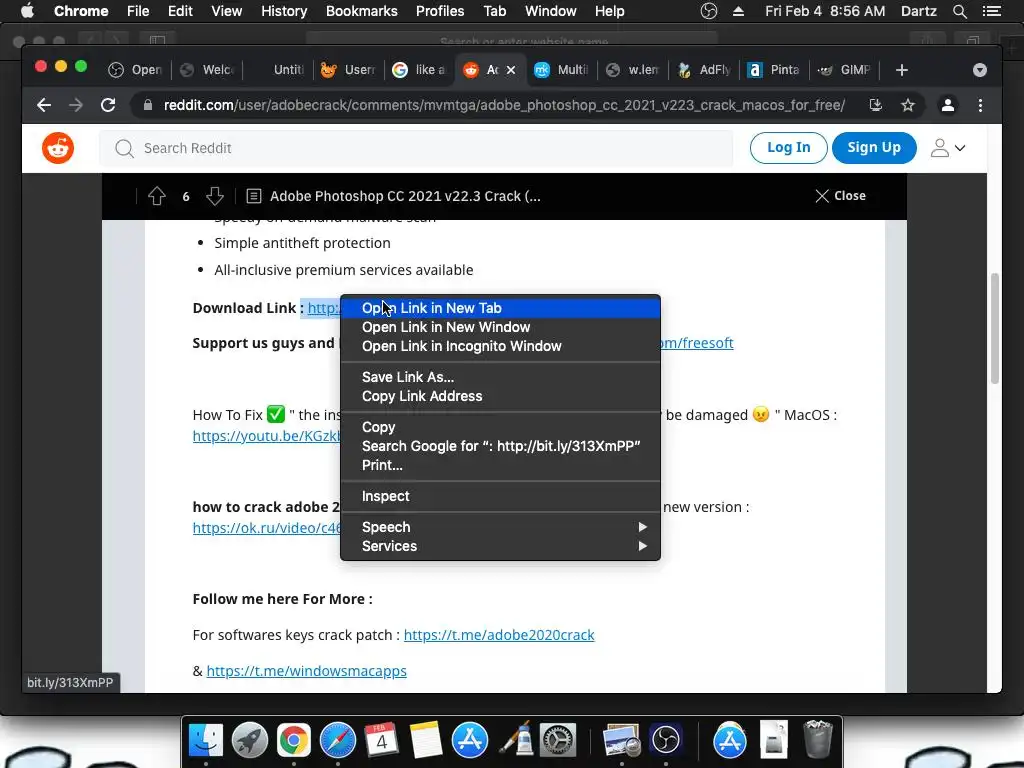Open the Chrome profile avatar icon
1024x768 pixels.
[948, 105]
